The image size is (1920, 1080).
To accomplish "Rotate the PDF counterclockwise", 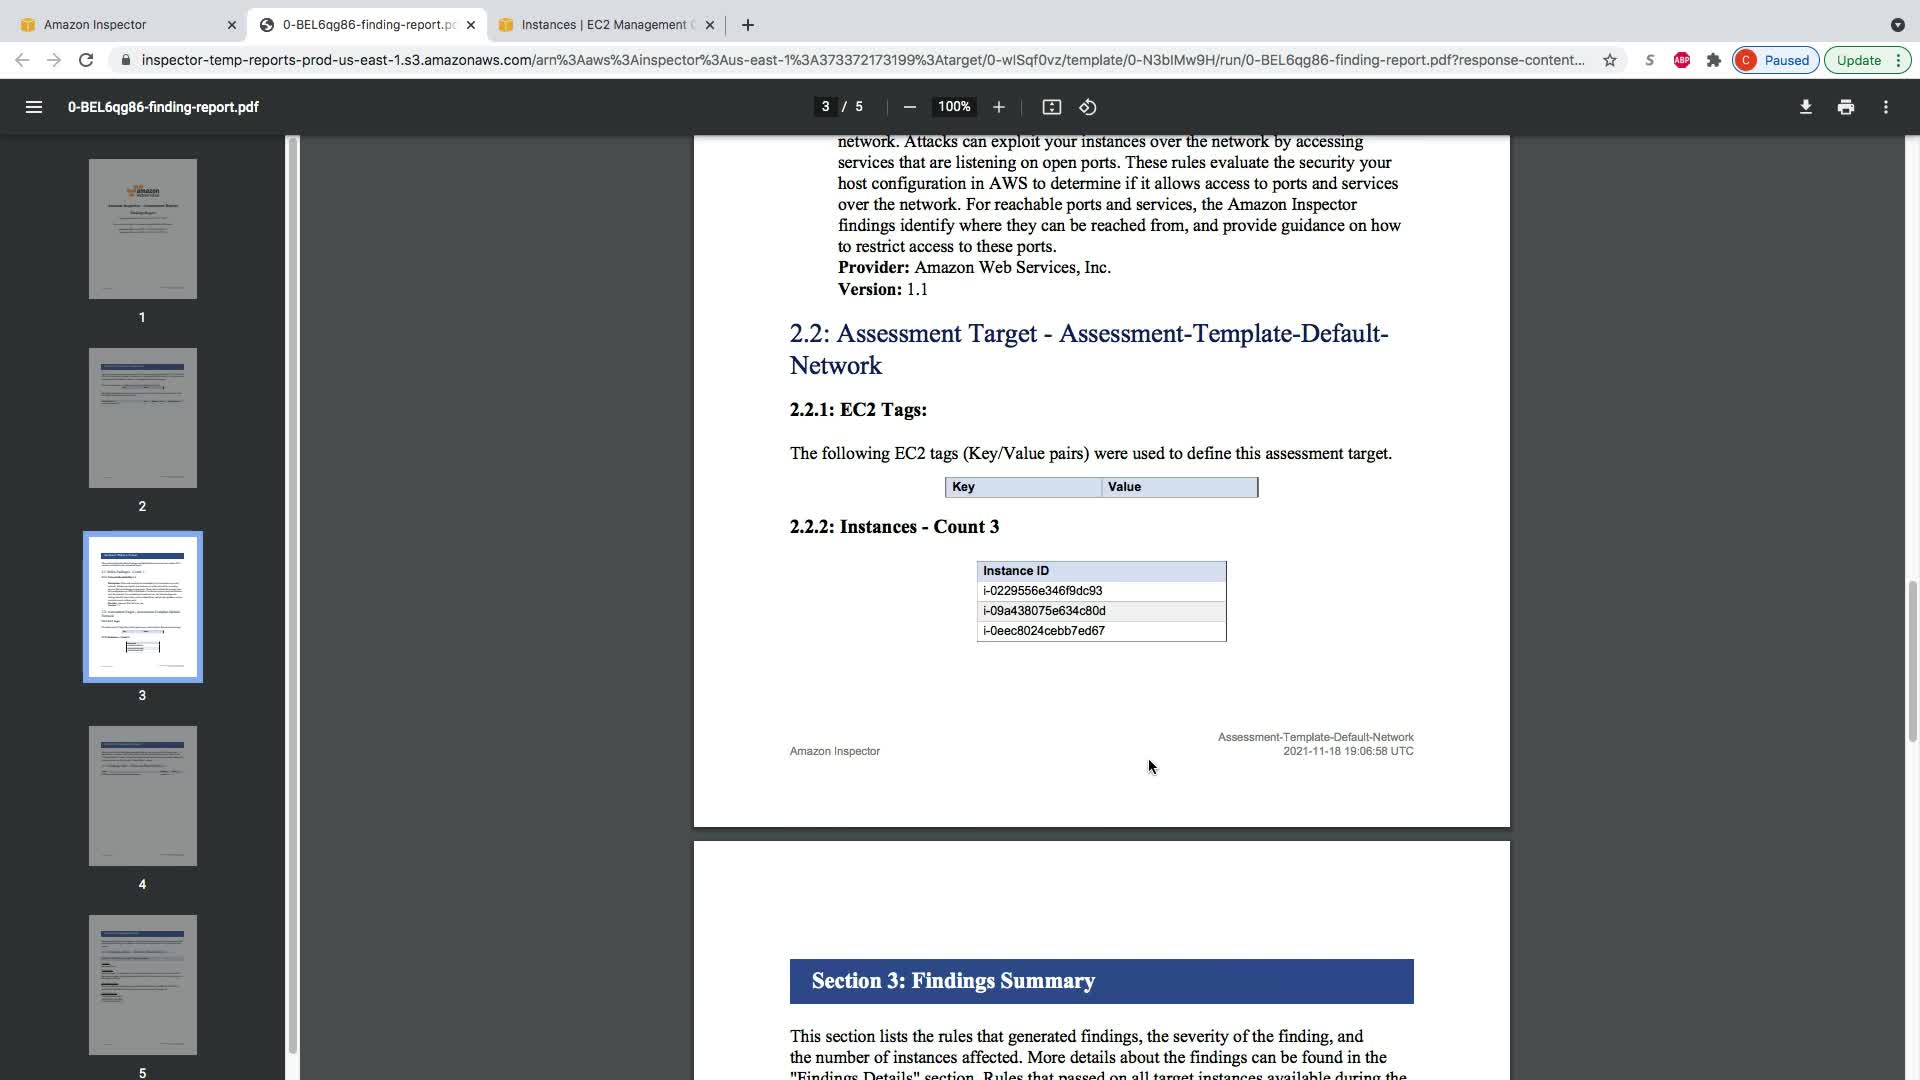I will [x=1088, y=107].
